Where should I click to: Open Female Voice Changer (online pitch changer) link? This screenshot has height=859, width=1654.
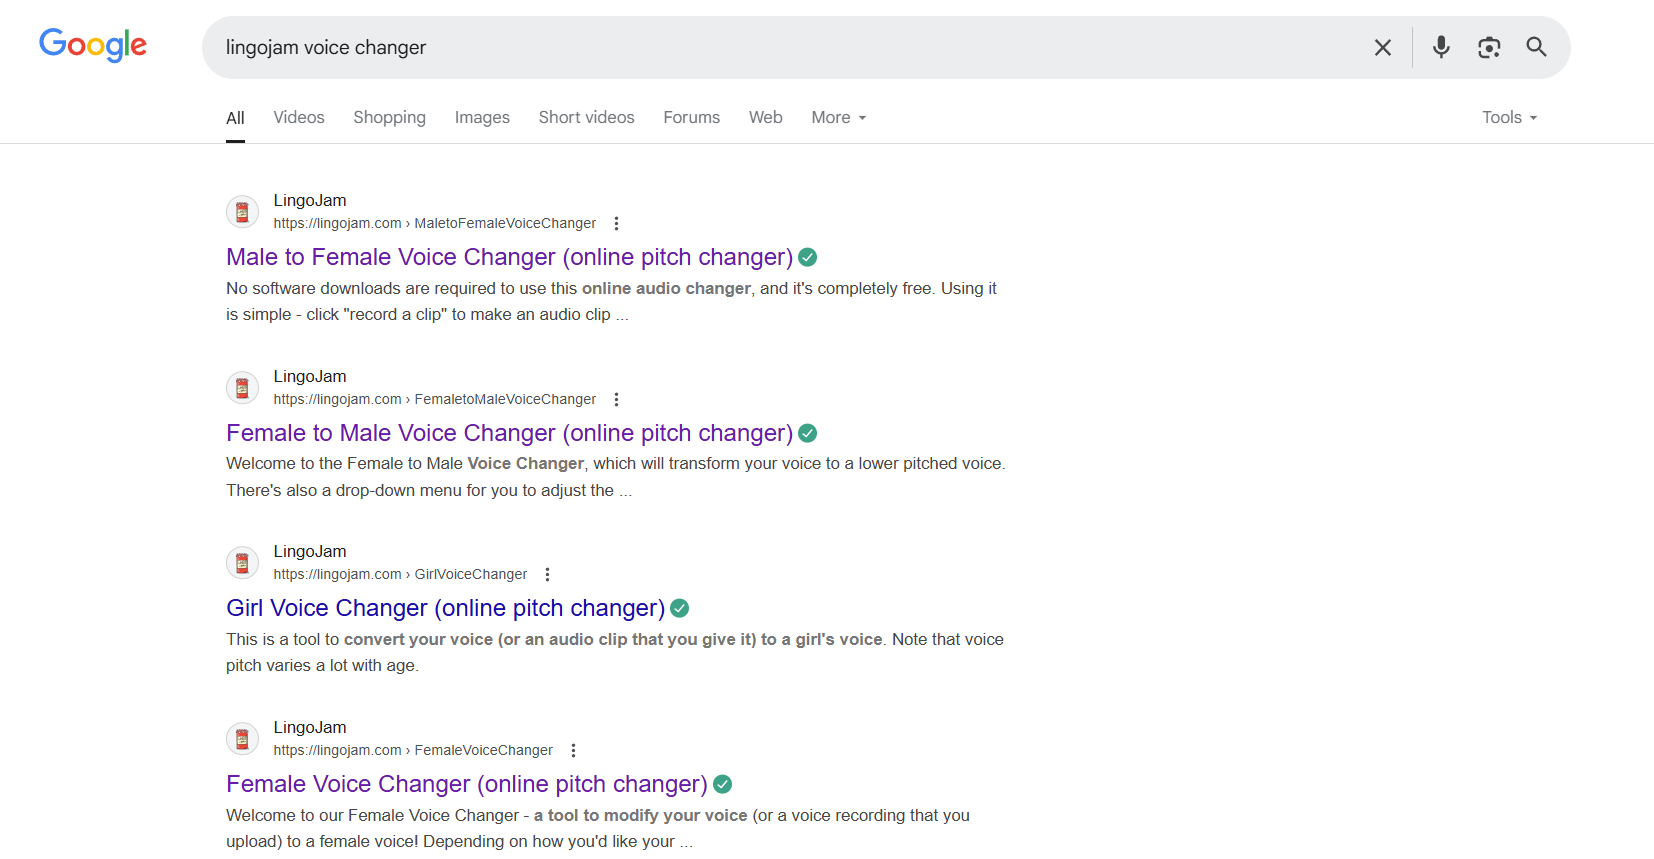467,784
